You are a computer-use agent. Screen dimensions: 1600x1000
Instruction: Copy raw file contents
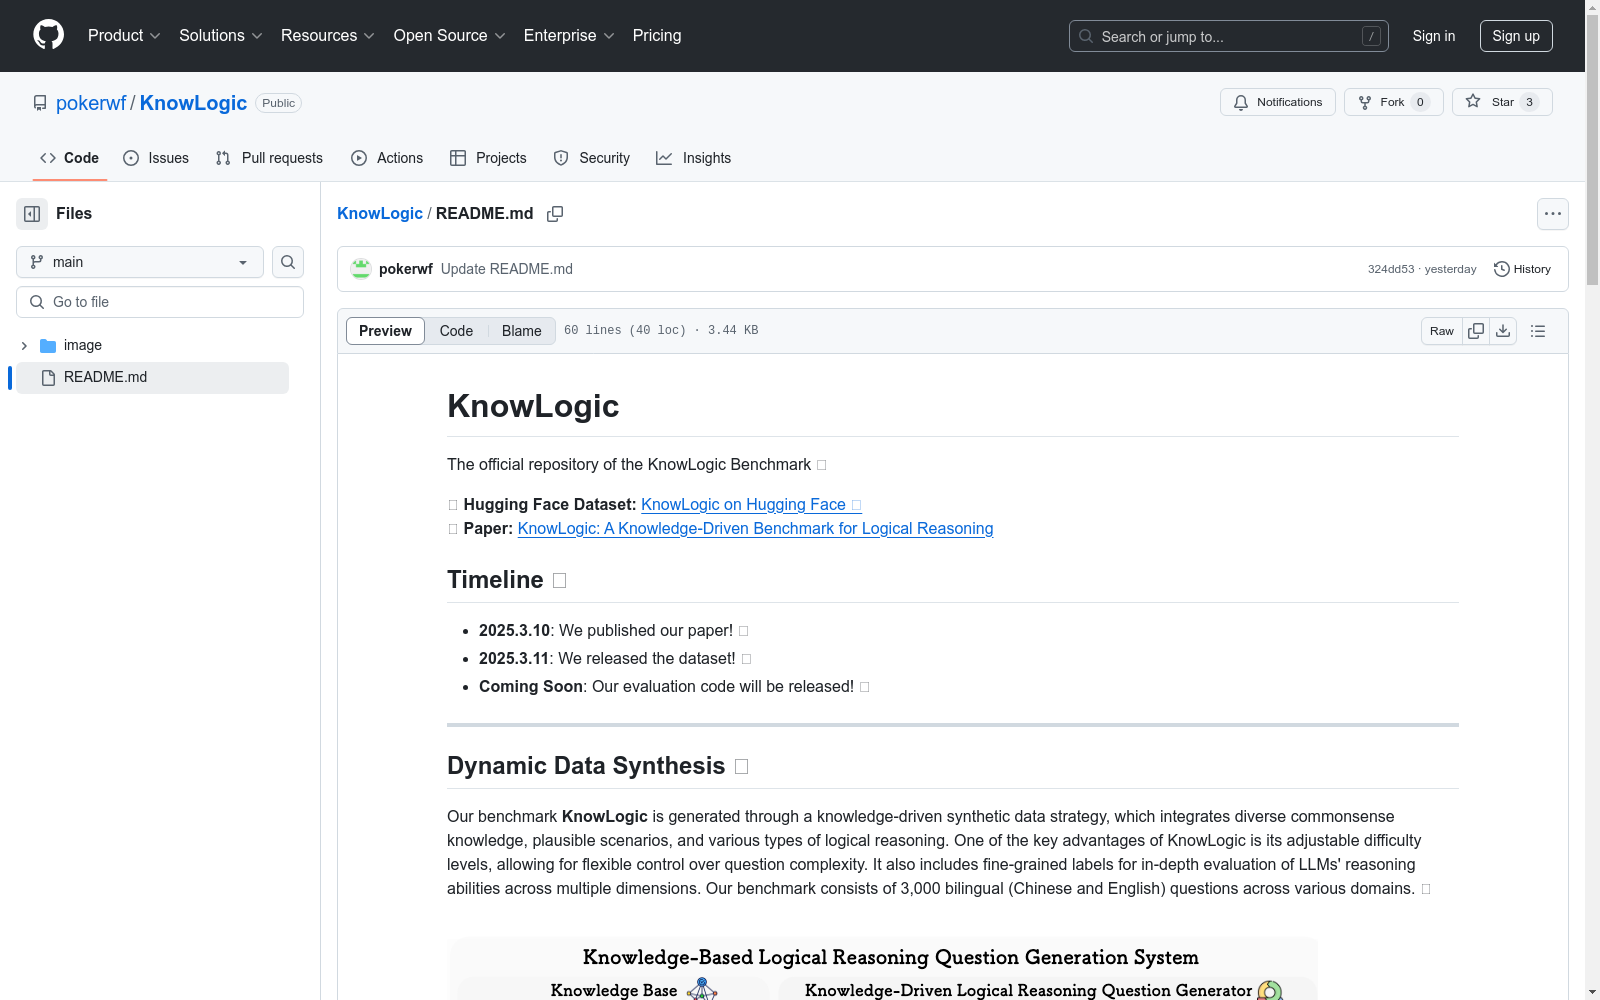[x=1476, y=331]
